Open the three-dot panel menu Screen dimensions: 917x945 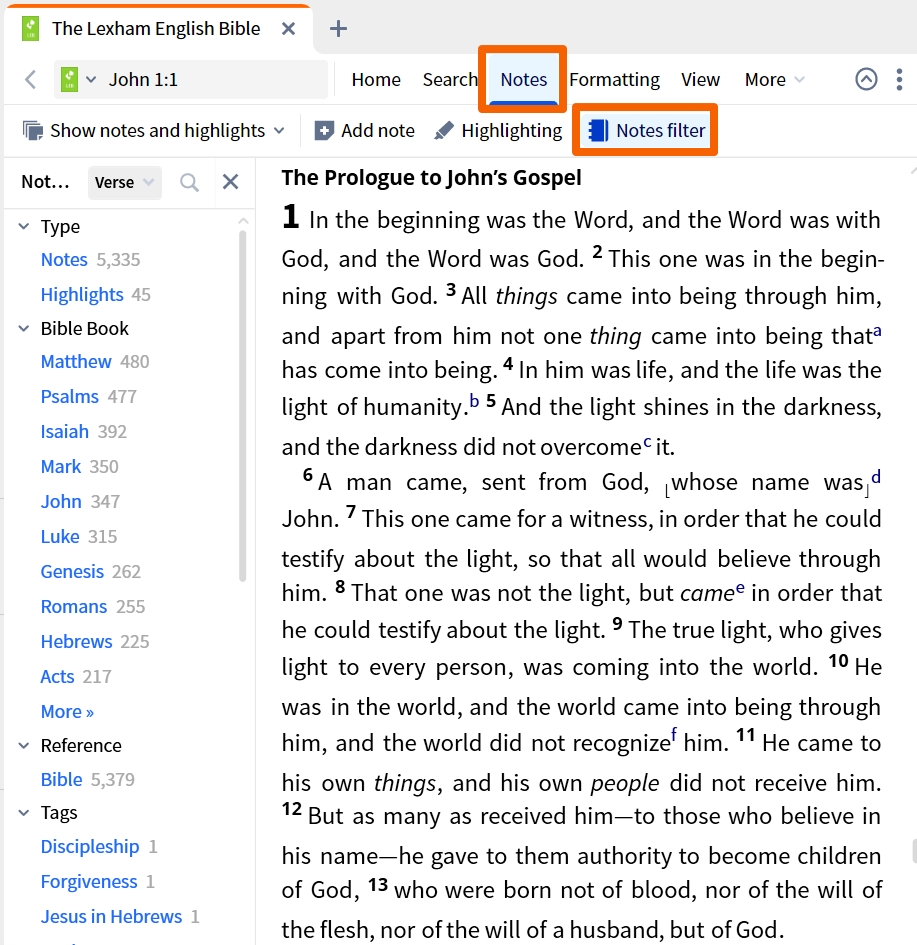899,80
